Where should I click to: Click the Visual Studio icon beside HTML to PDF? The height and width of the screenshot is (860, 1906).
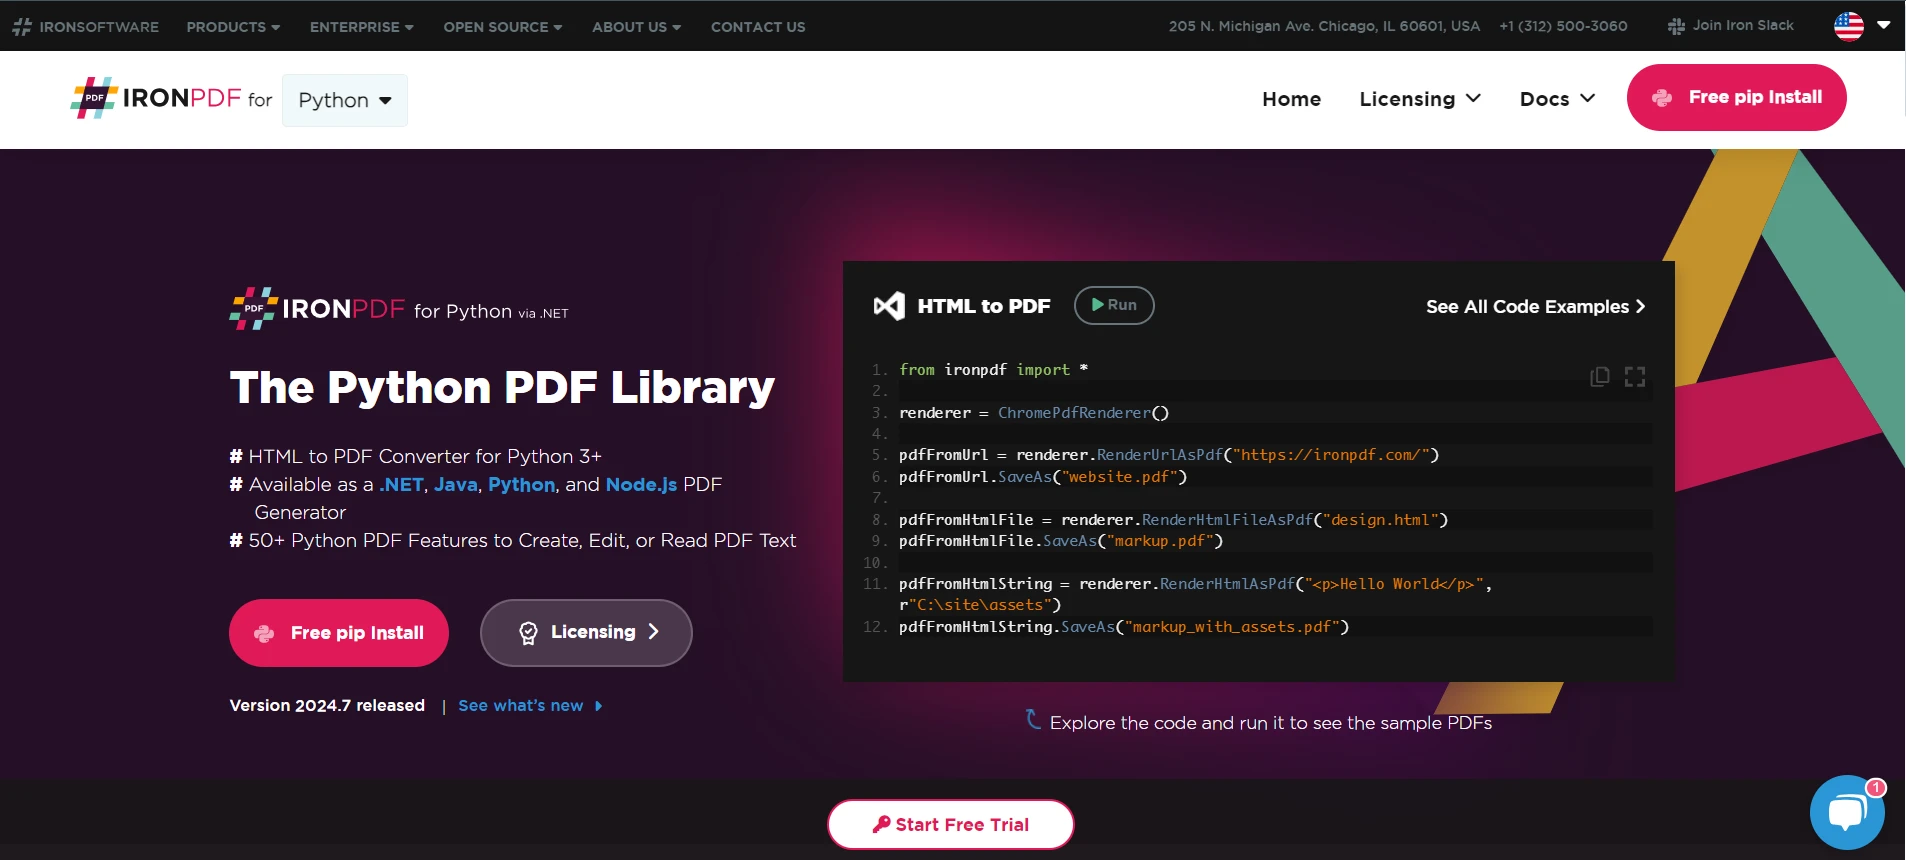pyautogui.click(x=889, y=306)
